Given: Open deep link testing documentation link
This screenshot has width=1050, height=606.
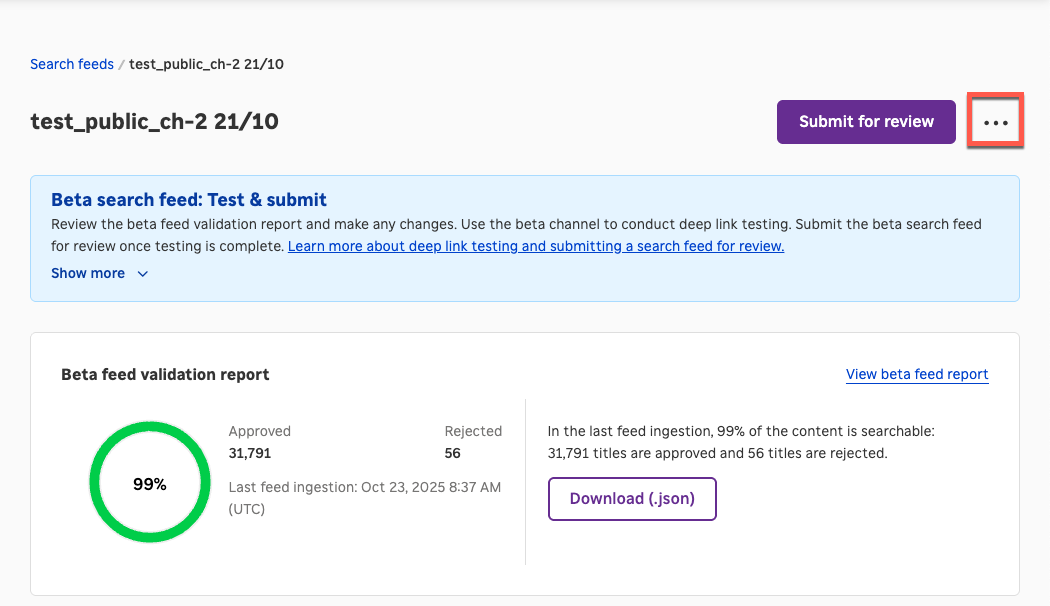Looking at the screenshot, I should (536, 246).
